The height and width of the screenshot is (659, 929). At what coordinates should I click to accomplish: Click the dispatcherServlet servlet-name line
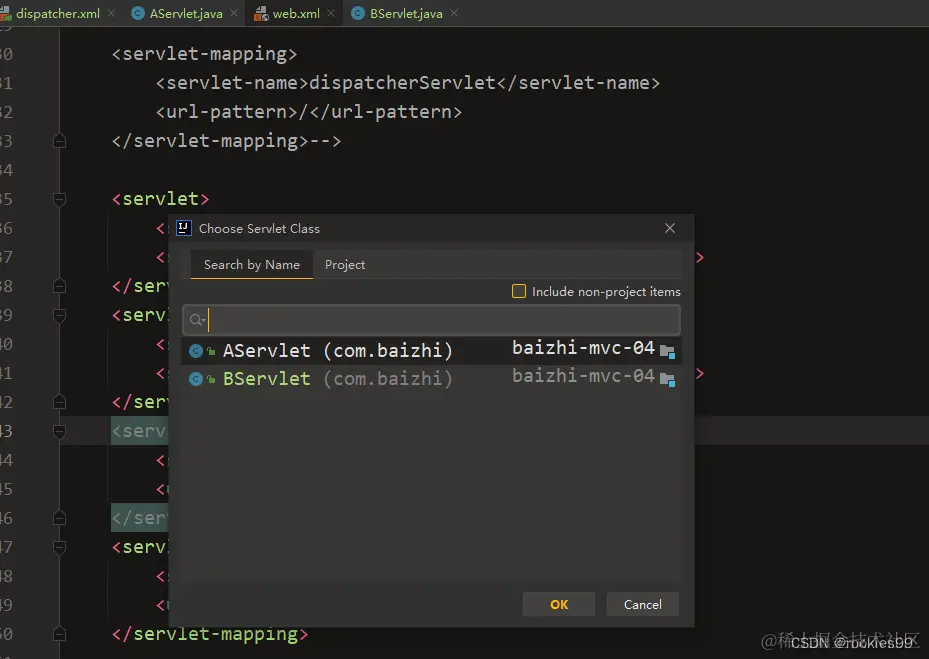point(408,83)
